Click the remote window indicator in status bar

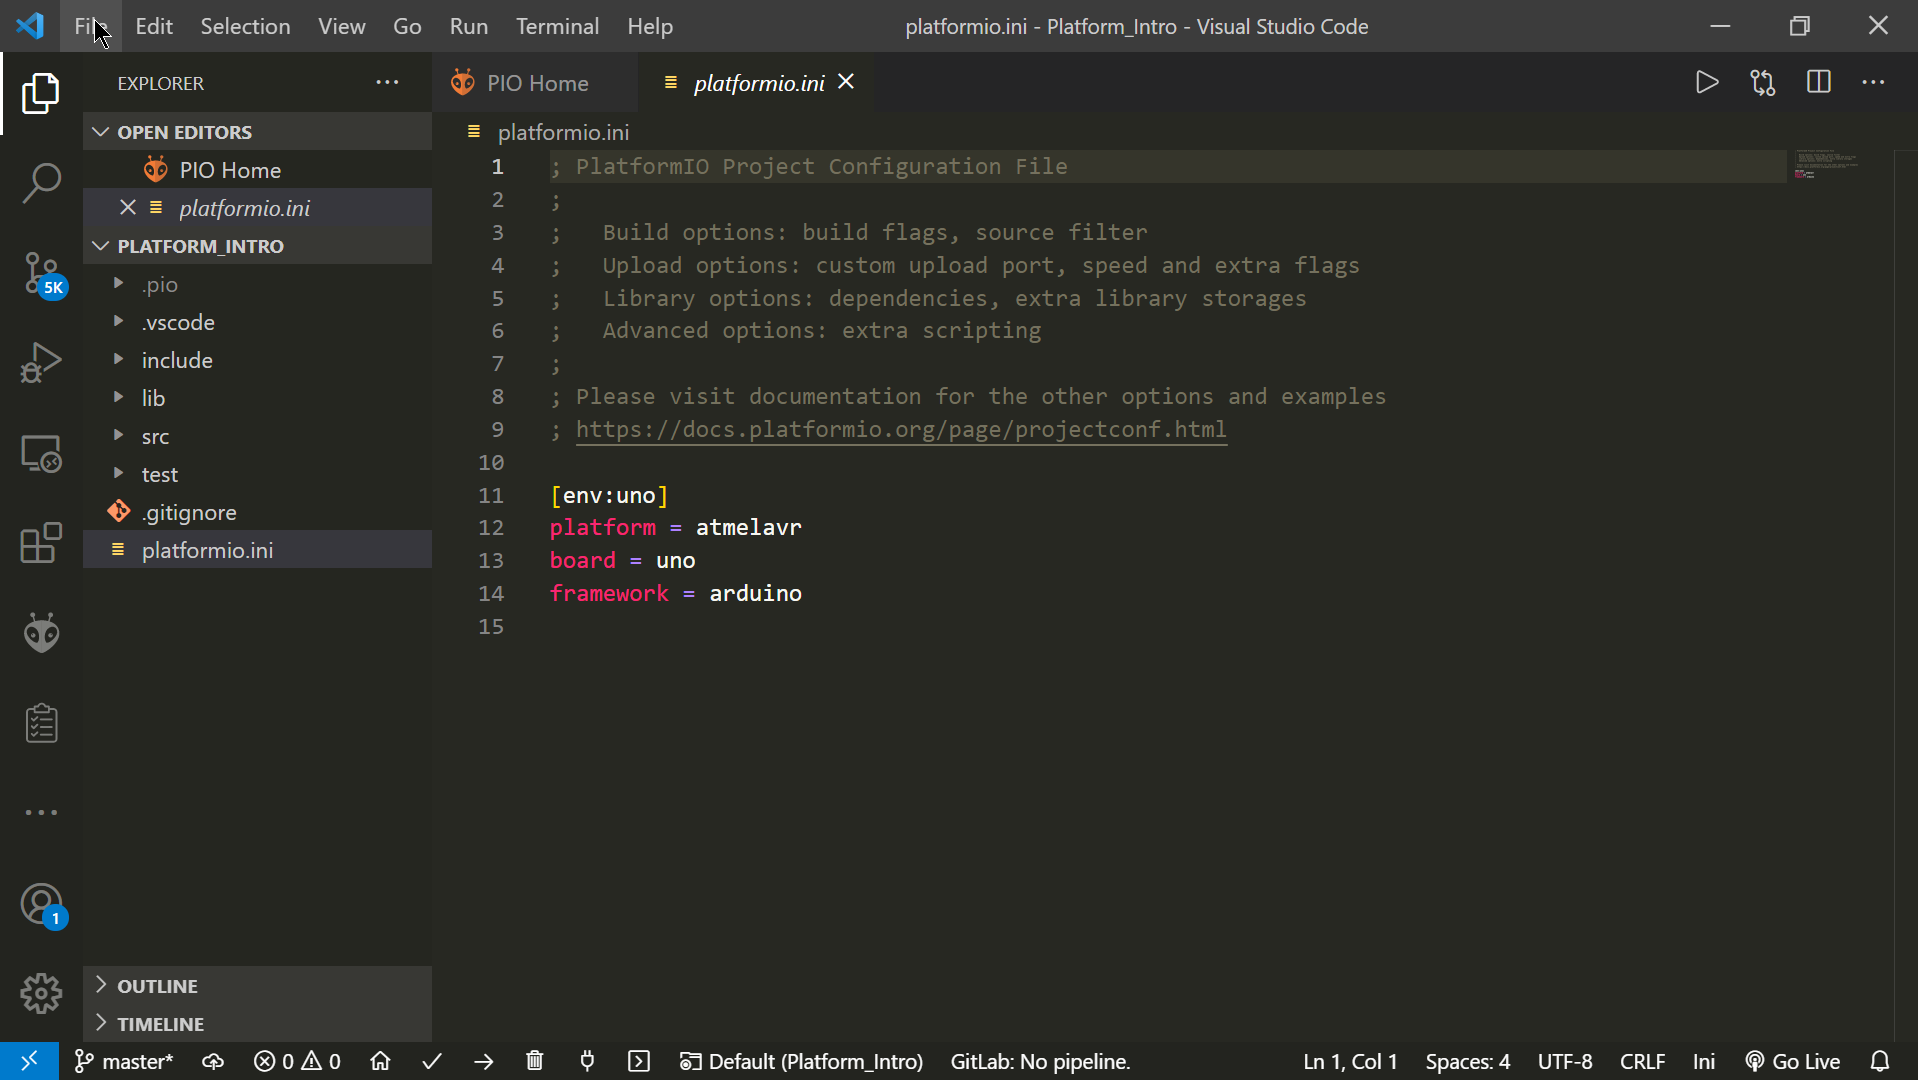[x=29, y=1061]
